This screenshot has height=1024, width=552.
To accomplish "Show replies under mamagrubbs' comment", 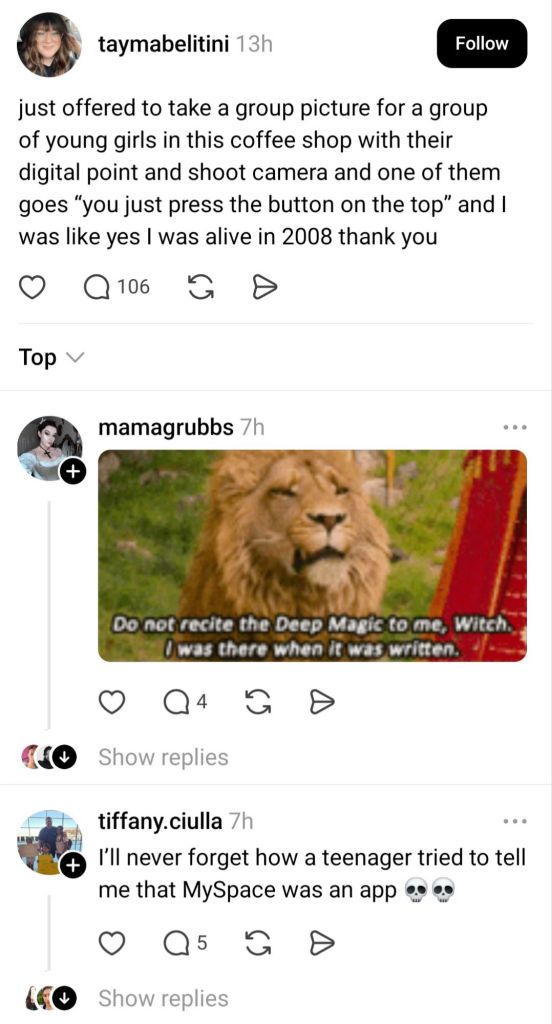I will point(163,758).
